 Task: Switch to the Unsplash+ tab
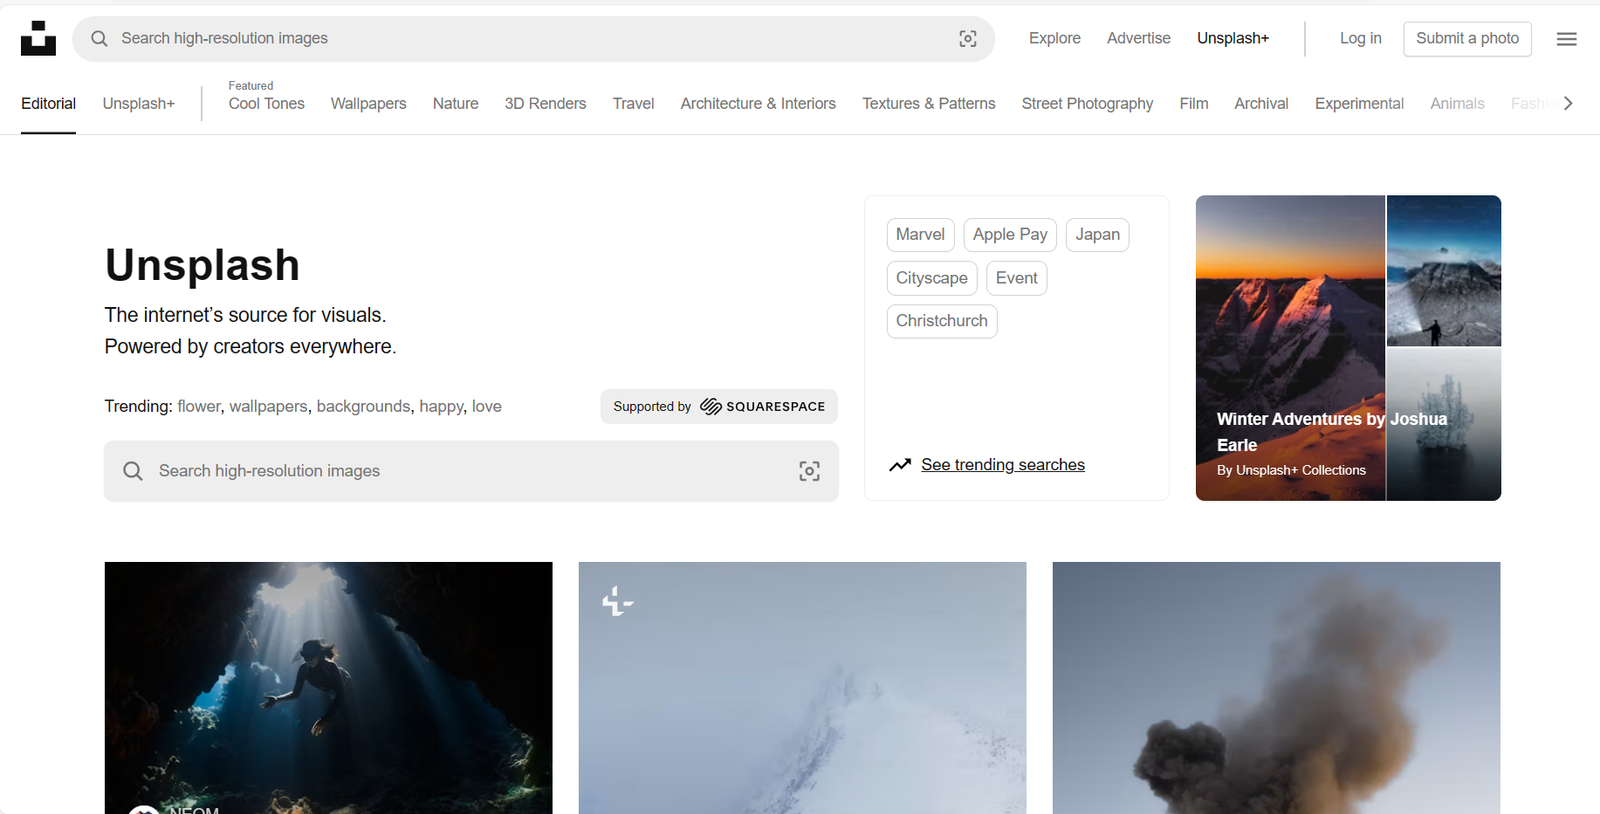138,104
